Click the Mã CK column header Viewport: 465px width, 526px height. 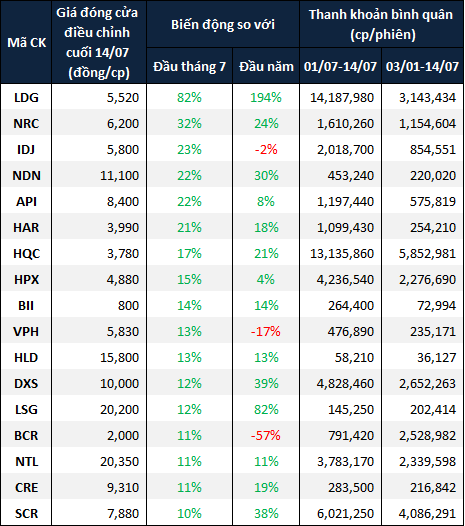(26, 43)
